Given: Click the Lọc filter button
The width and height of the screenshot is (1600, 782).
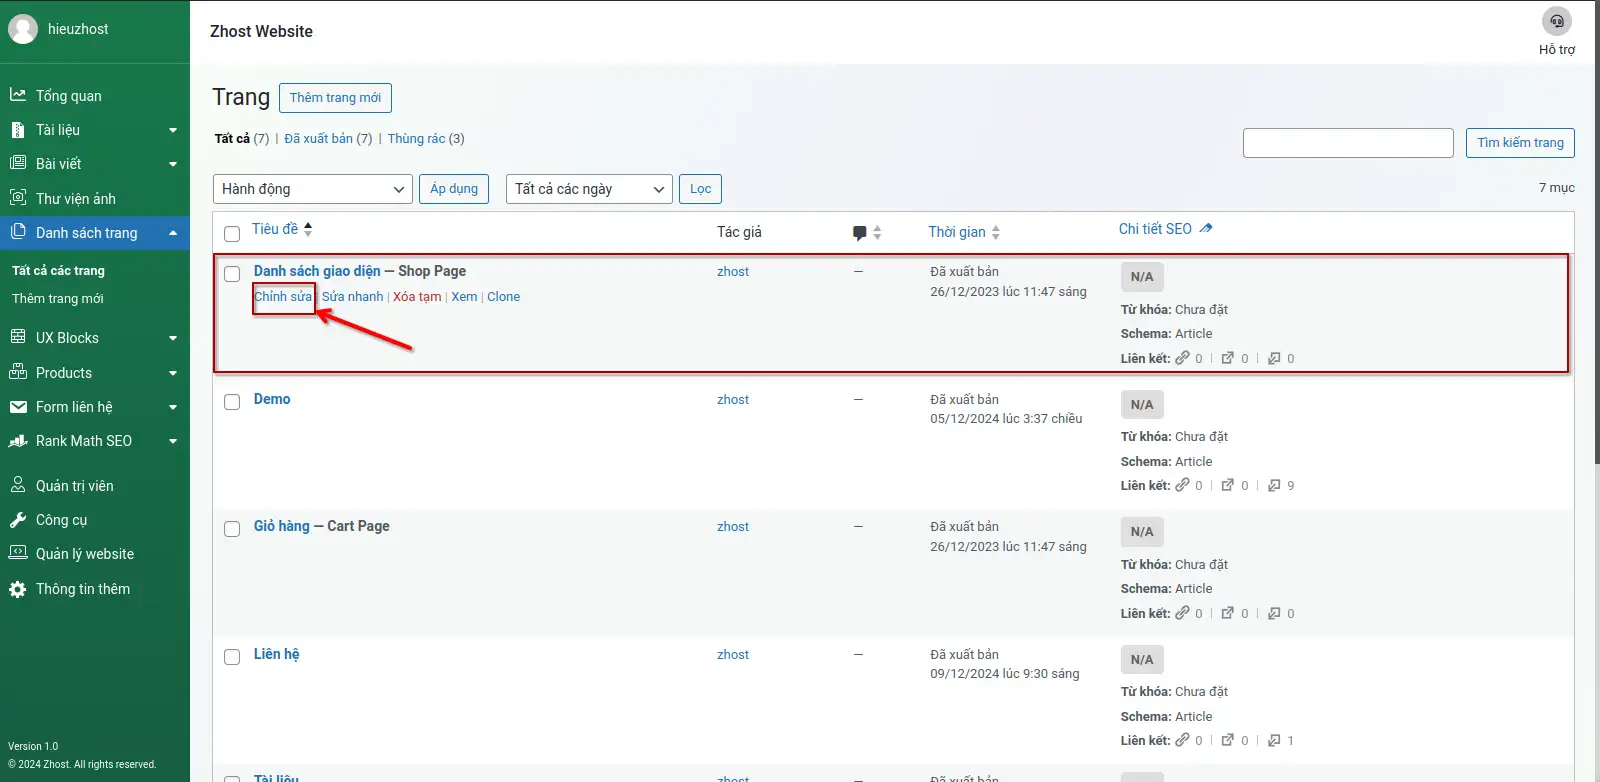Looking at the screenshot, I should pyautogui.click(x=701, y=189).
